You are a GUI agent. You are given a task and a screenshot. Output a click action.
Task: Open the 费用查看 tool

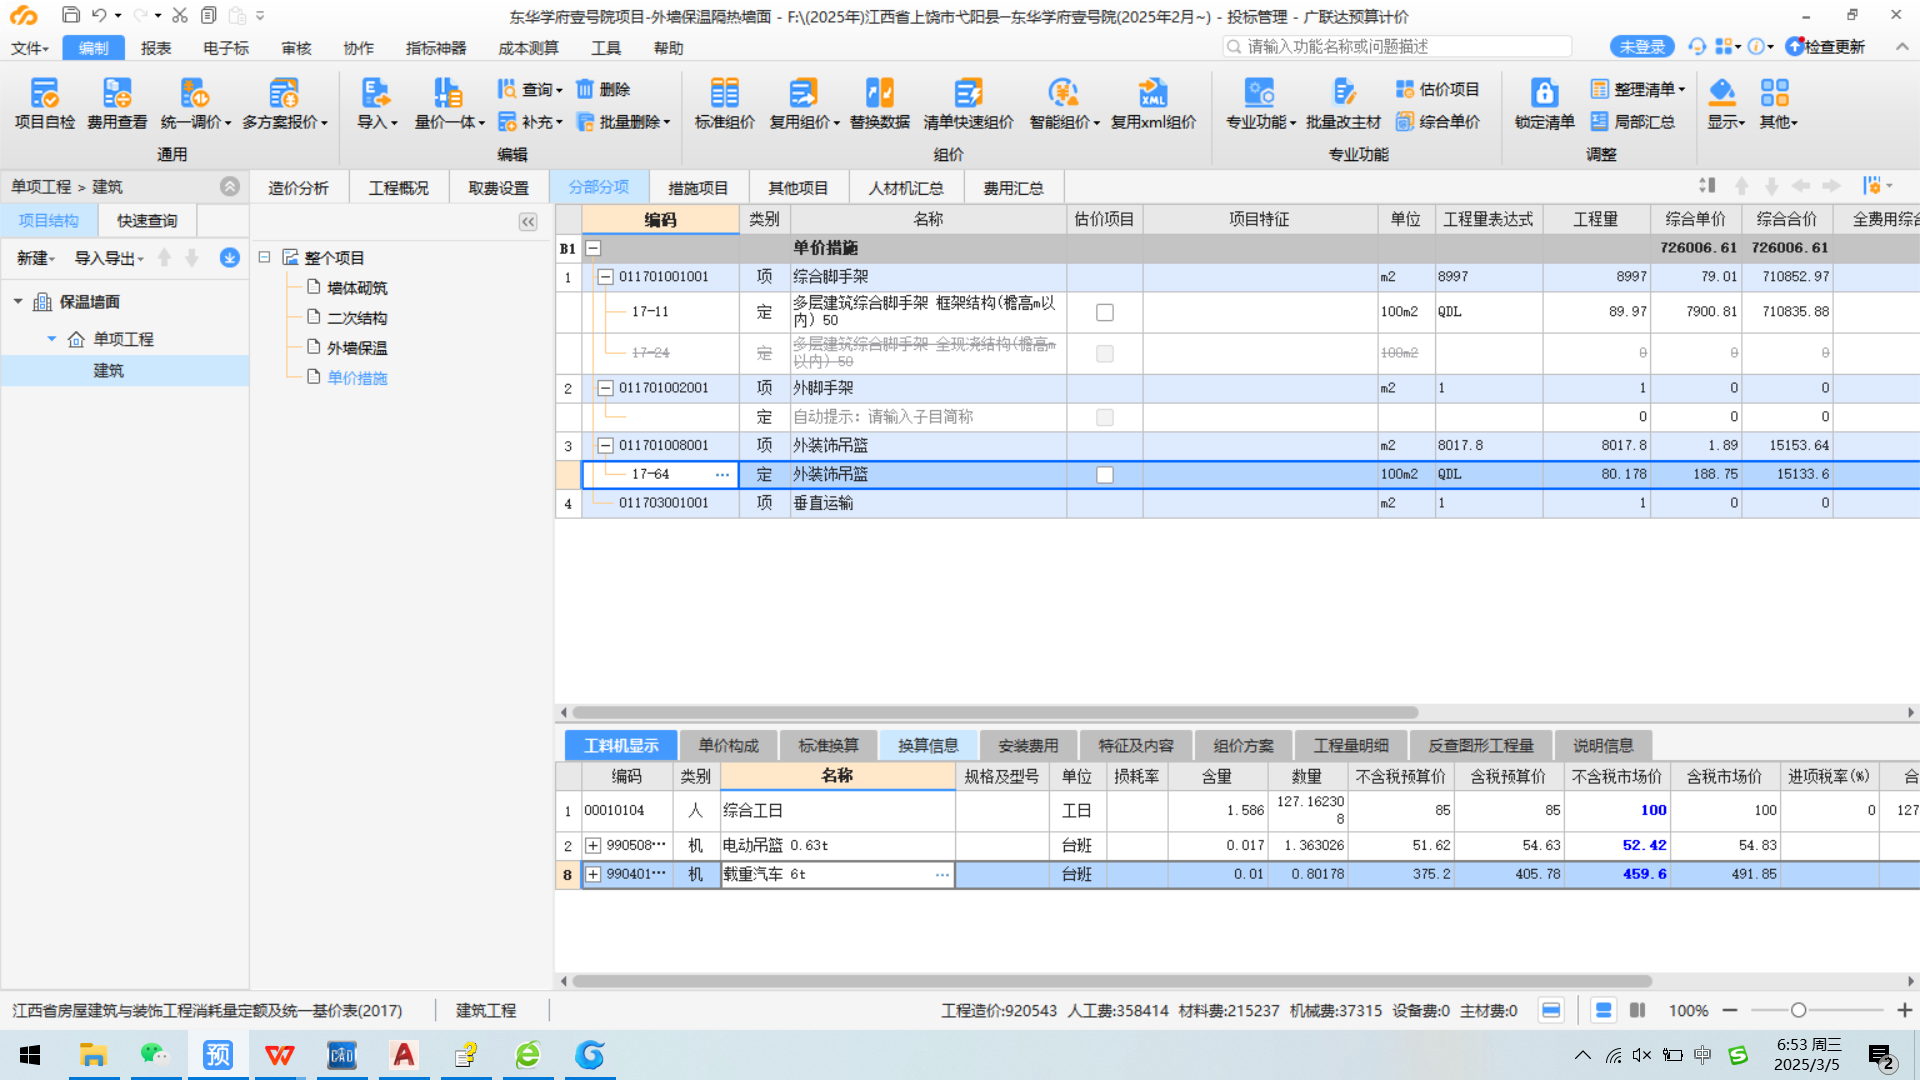[117, 104]
